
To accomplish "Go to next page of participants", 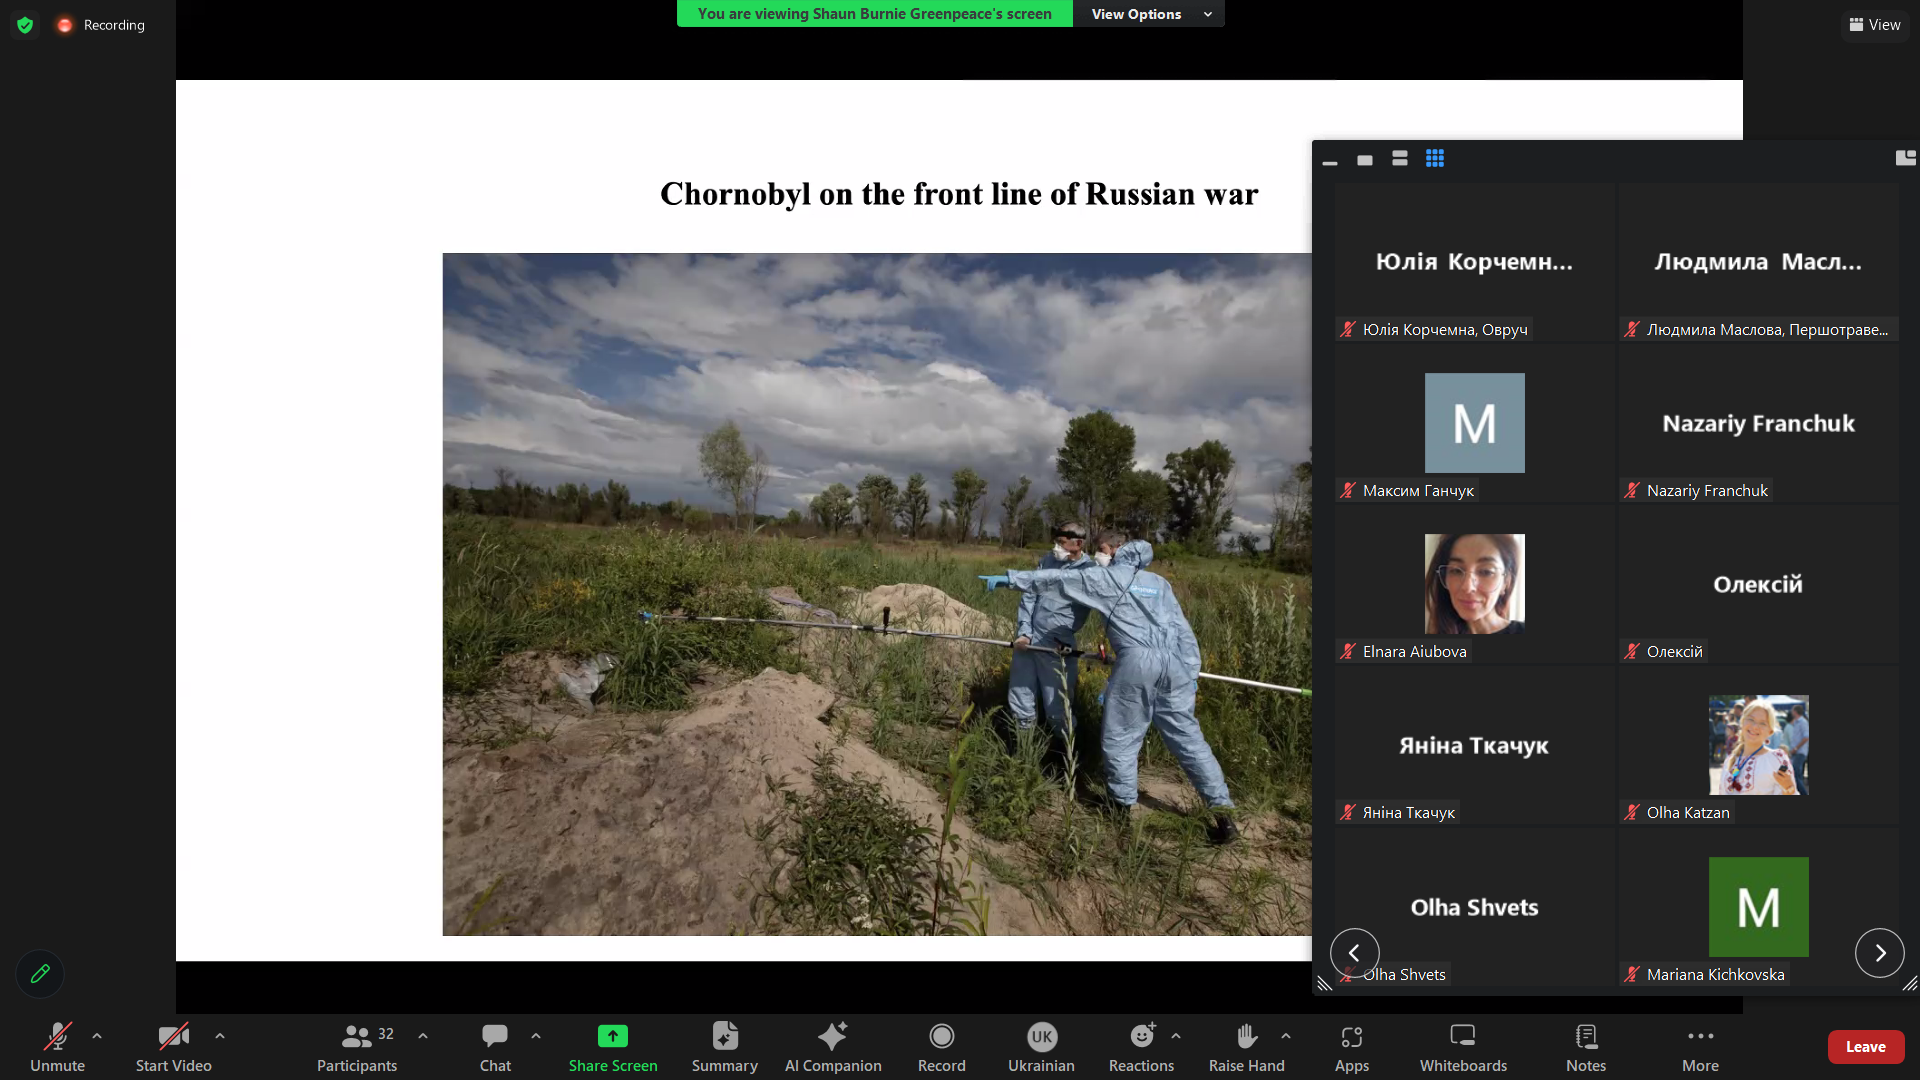I will pyautogui.click(x=1880, y=953).
